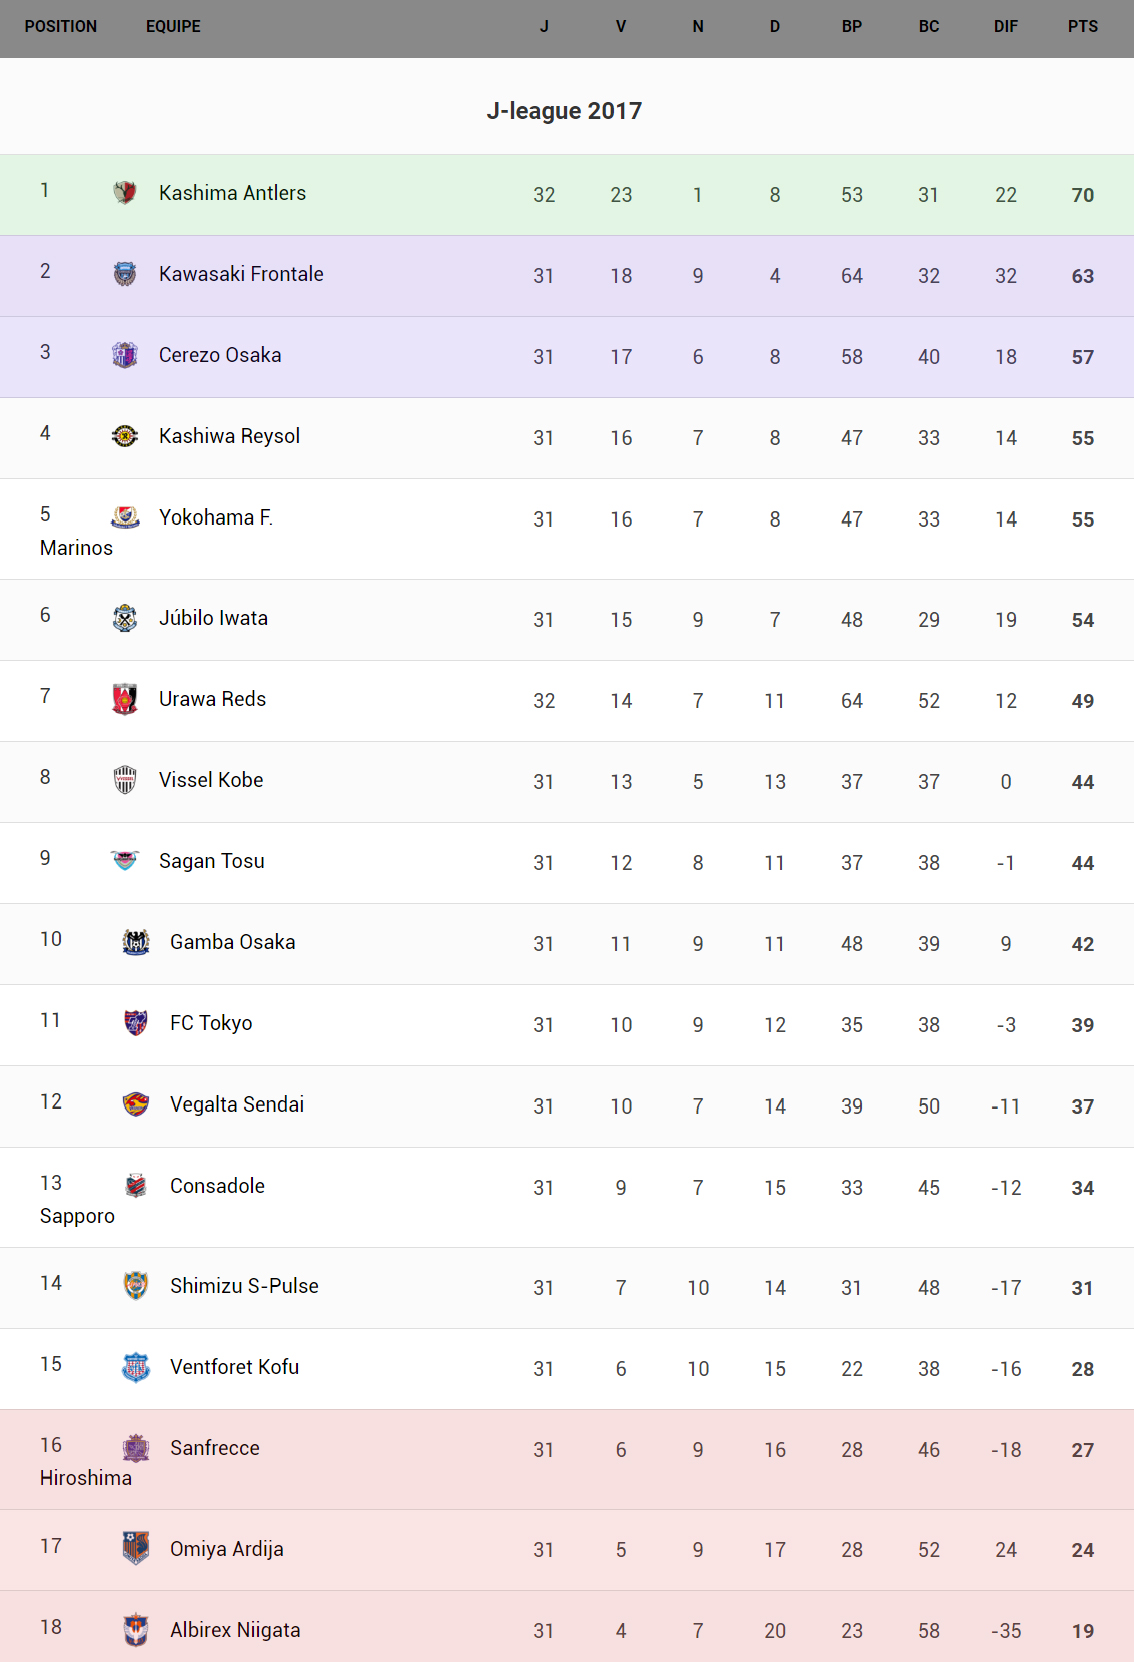Click the Omiya Ardija orange logo
1134x1662 pixels.
[136, 1548]
